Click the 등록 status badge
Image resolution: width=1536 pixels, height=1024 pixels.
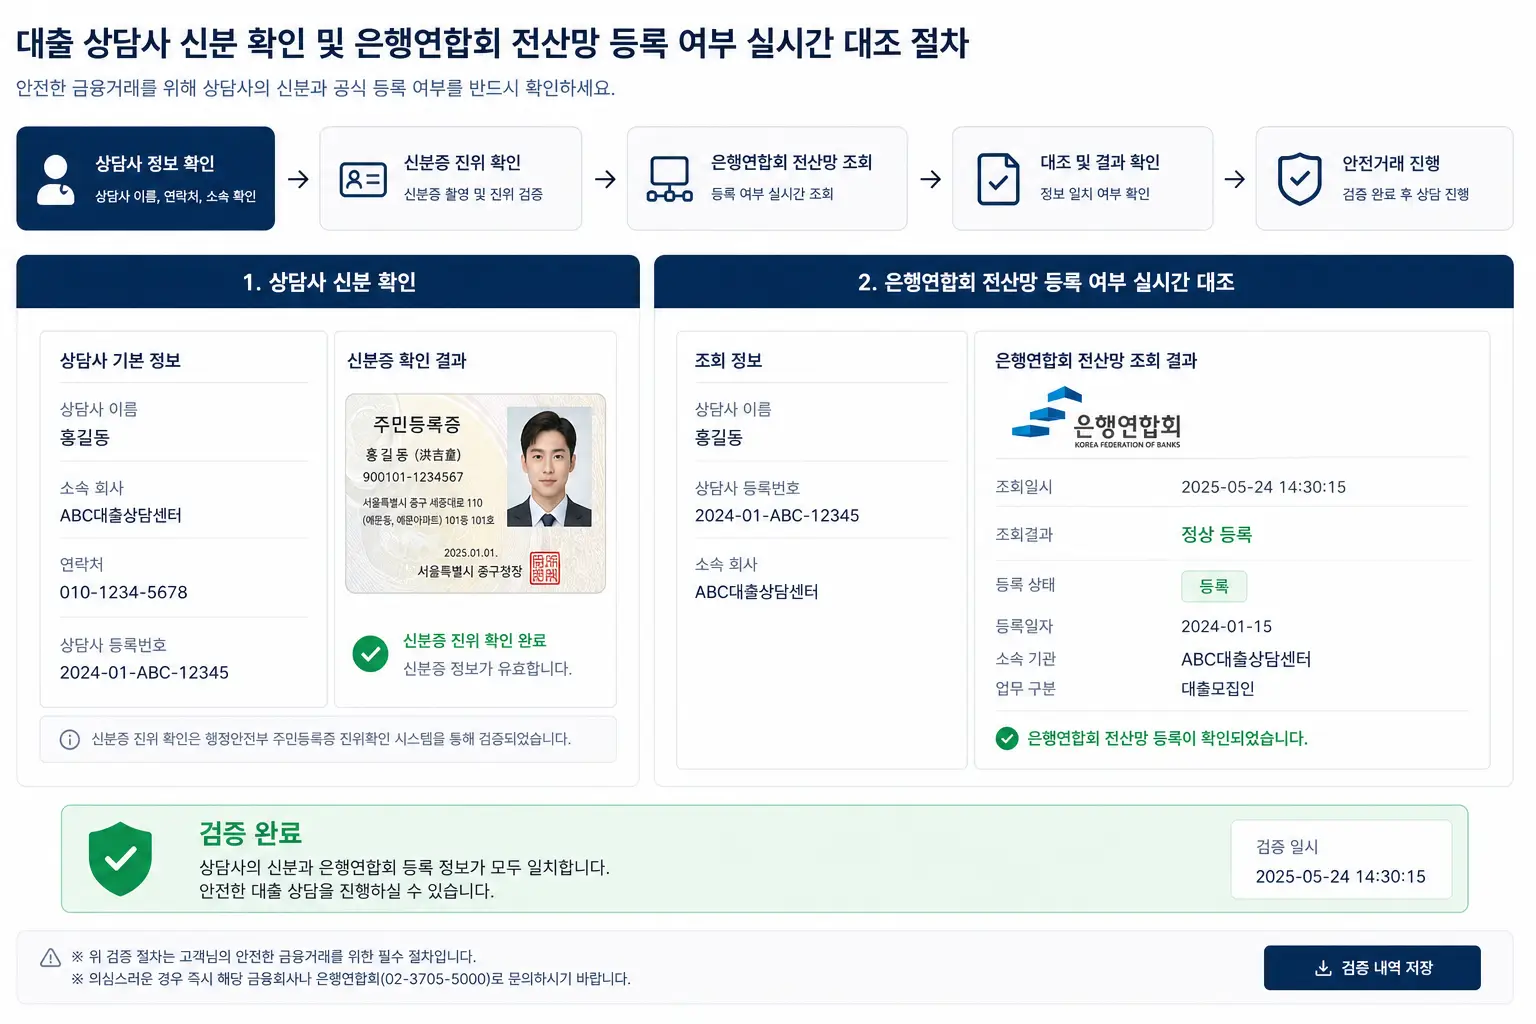point(1214,586)
